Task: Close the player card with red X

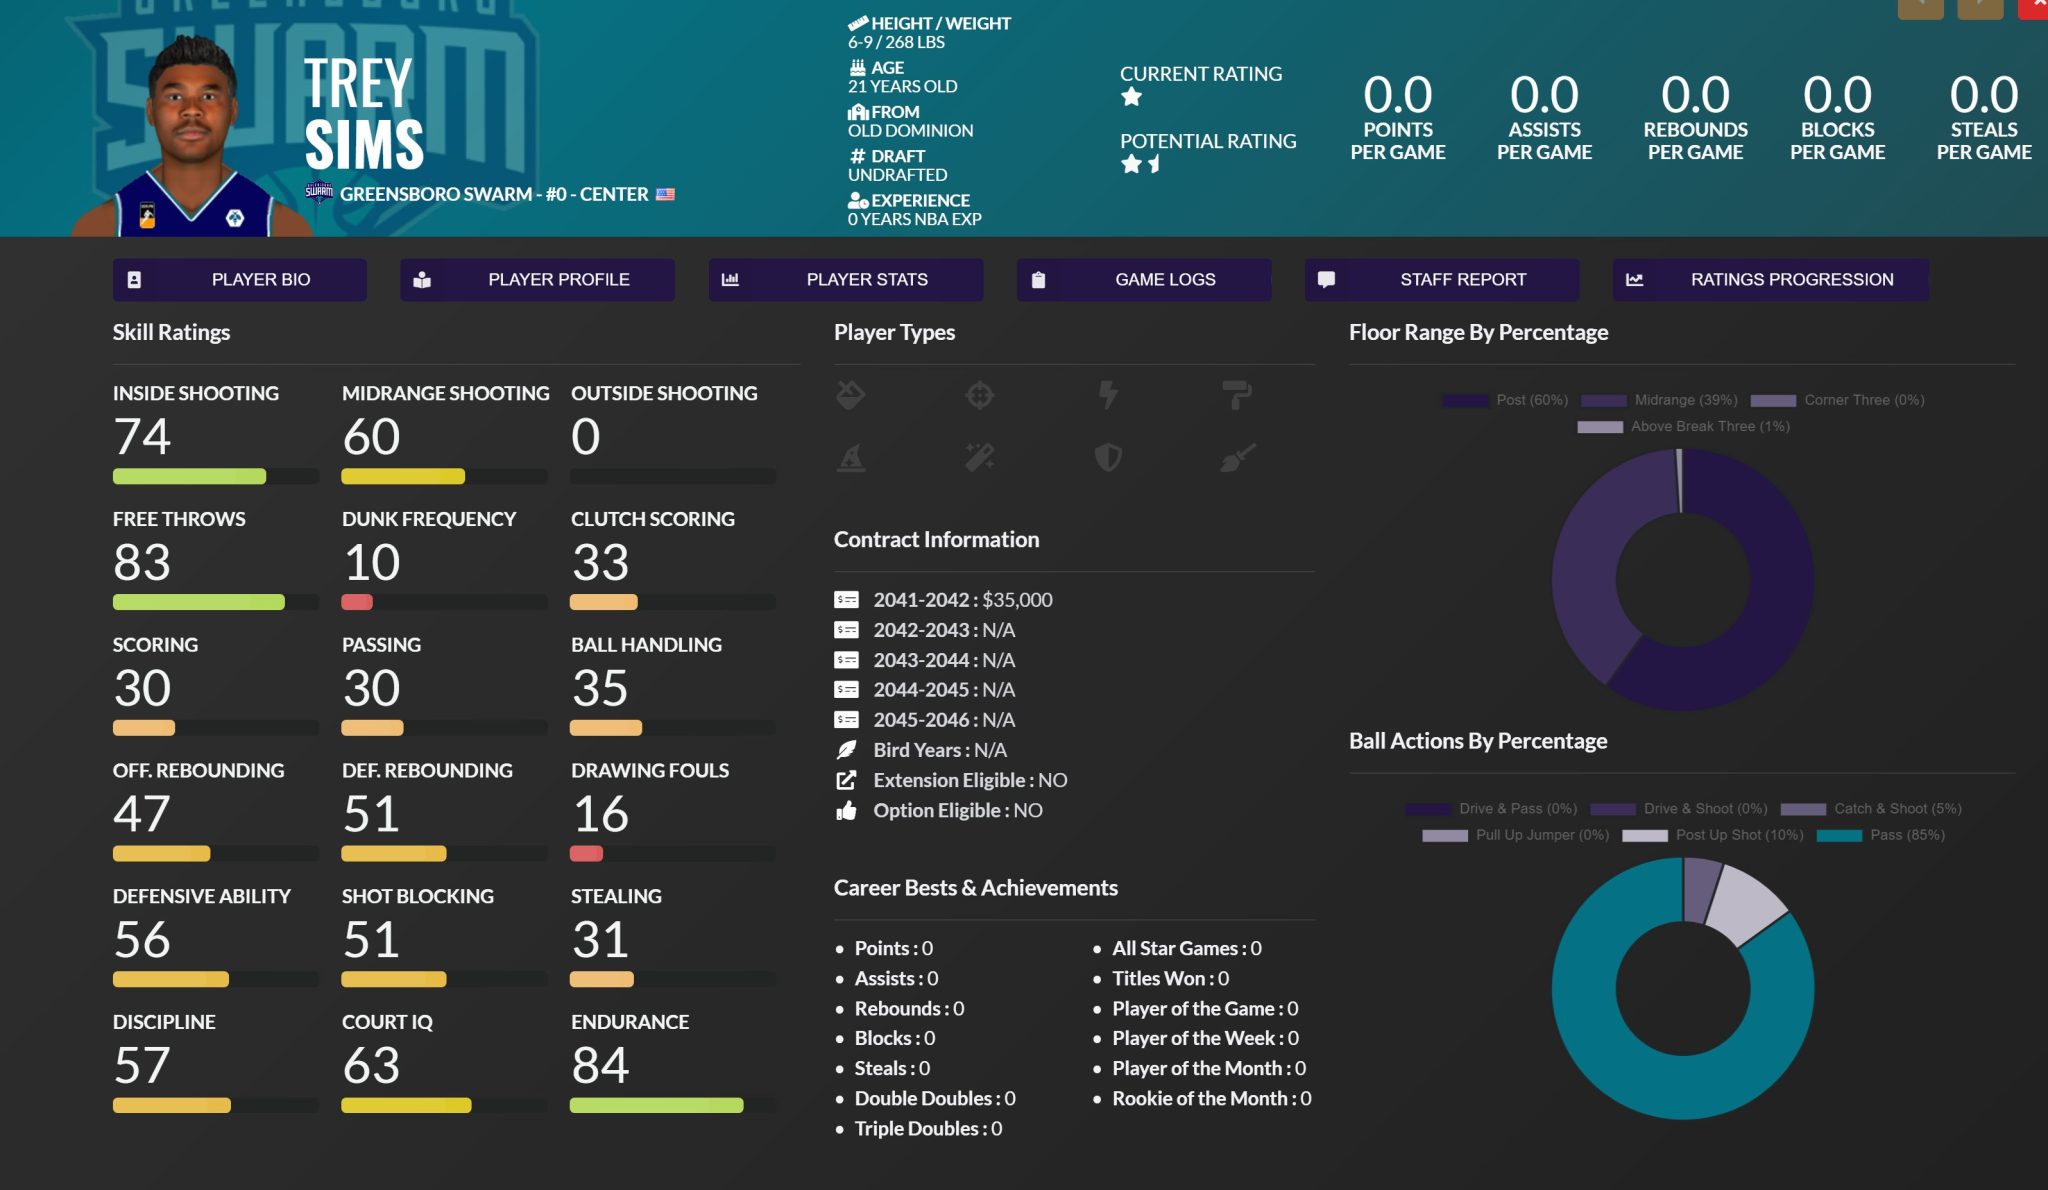Action: coord(2036,6)
